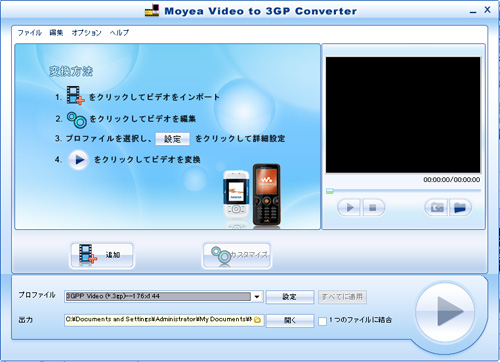The height and width of the screenshot is (362, 500).
Task: Click the カスタマイズ edit button
Action: [237, 255]
